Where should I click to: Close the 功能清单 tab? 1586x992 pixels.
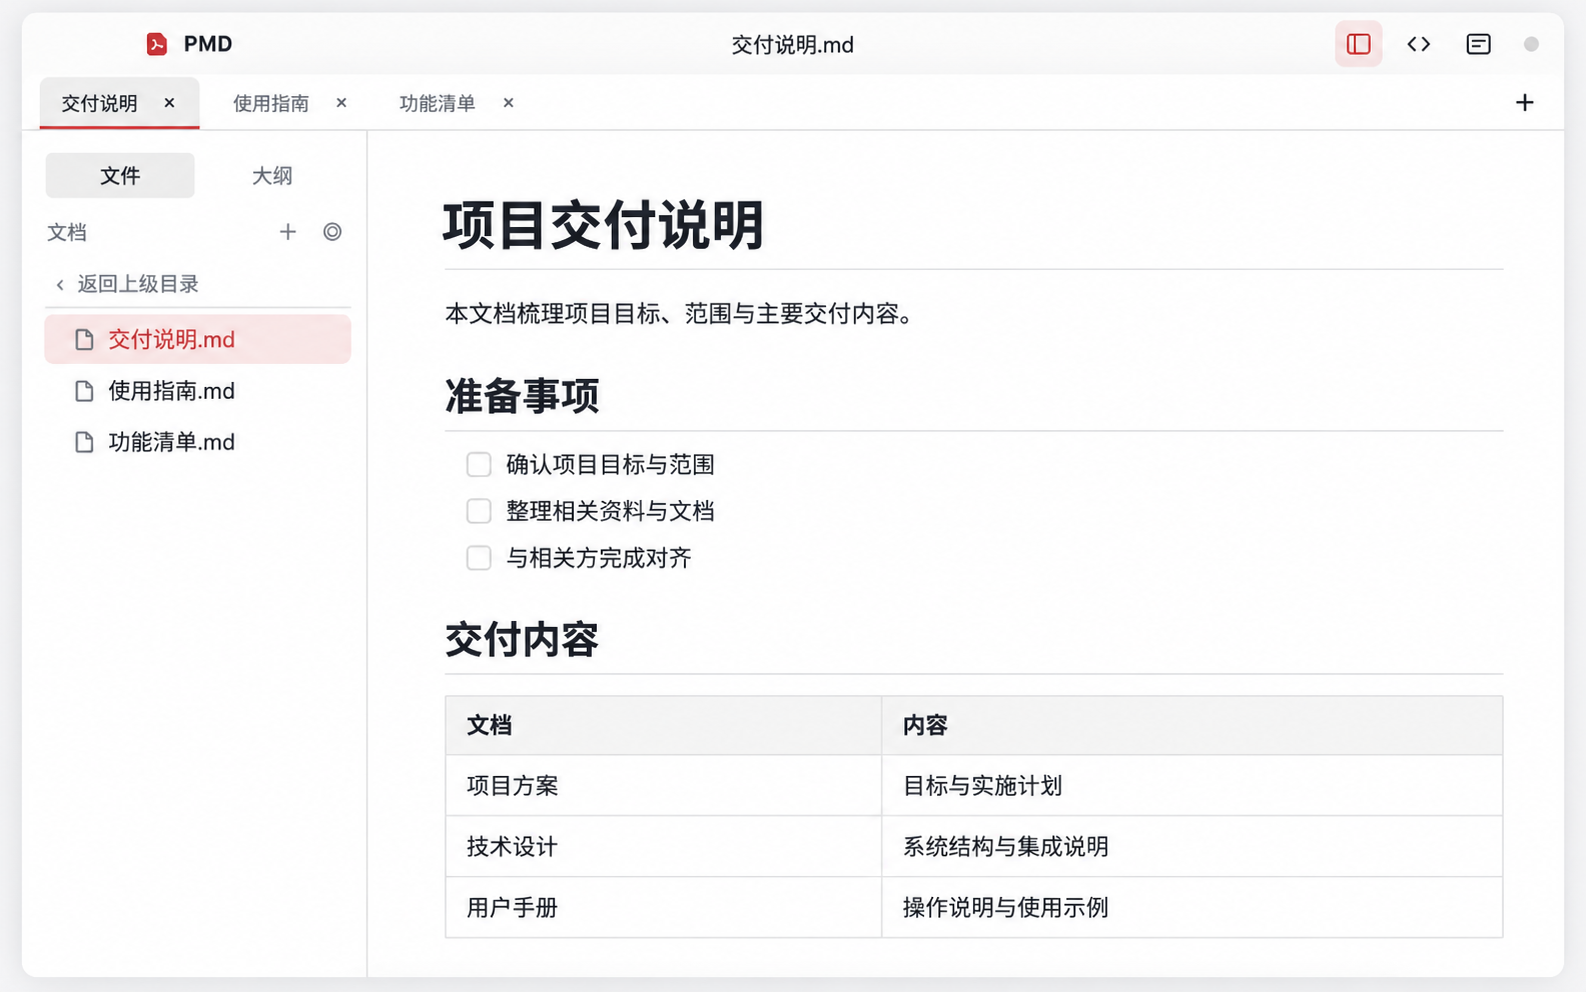click(x=508, y=103)
